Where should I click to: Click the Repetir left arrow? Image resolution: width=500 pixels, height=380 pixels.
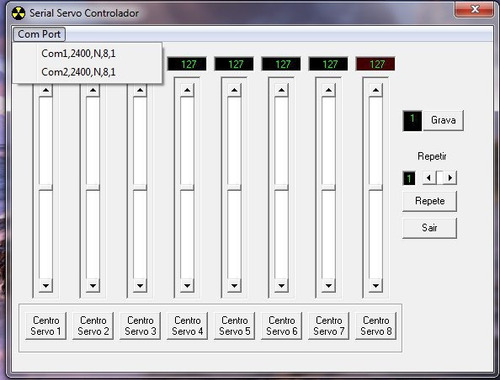coord(429,178)
